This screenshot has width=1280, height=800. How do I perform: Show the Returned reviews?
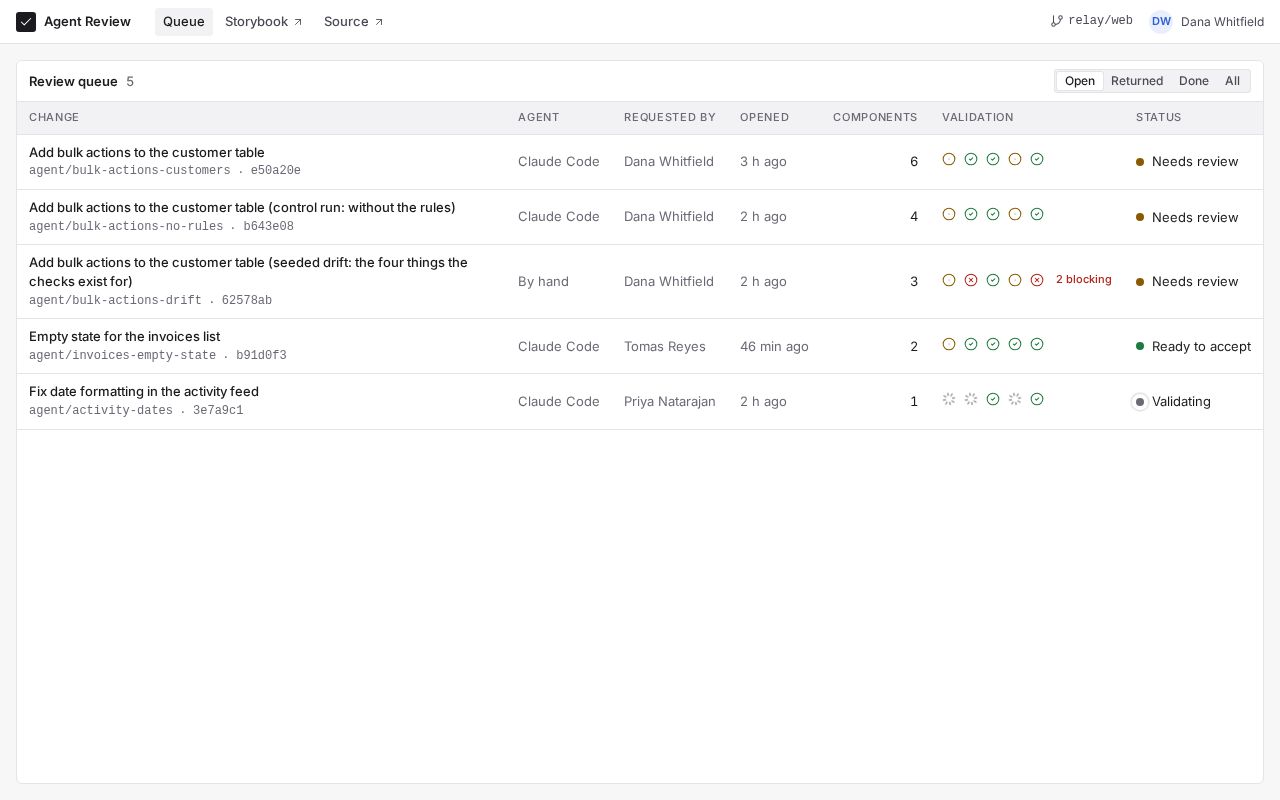(x=1137, y=81)
